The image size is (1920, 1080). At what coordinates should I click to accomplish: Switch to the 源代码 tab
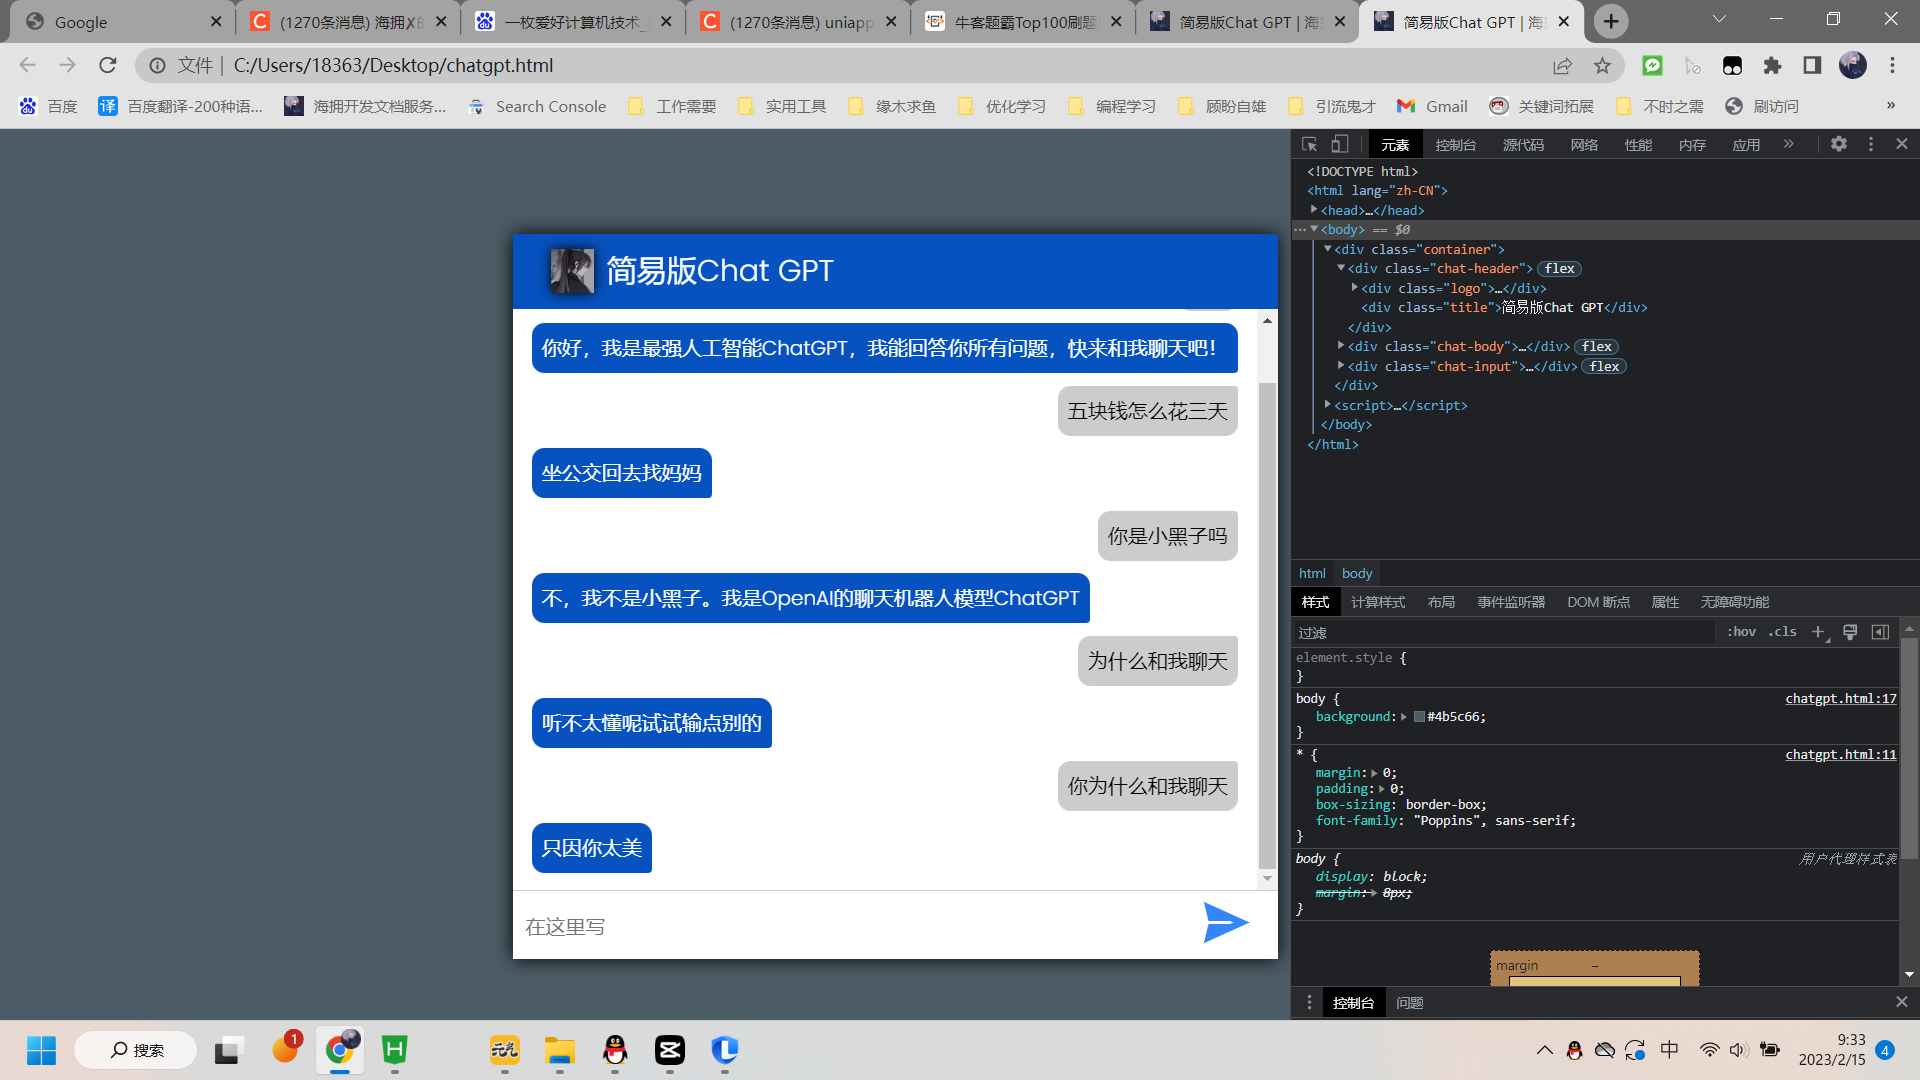point(1523,145)
